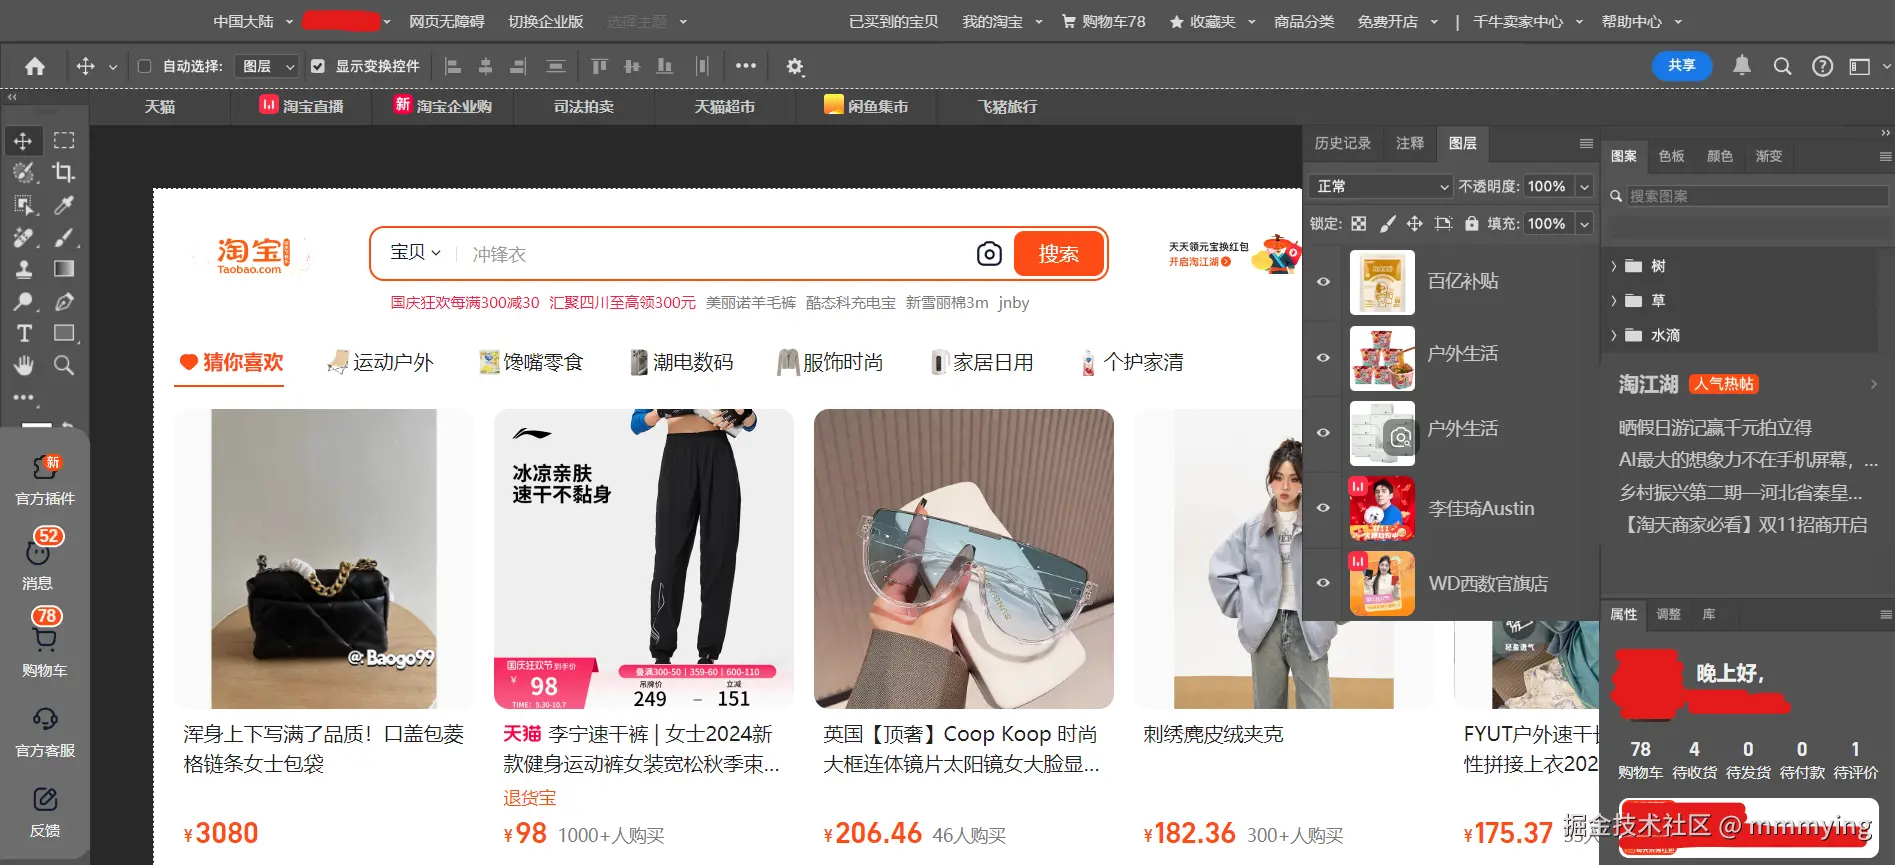Viewport: 1895px width, 865px height.
Task: Open the 正常 blend mode dropdown
Action: [1380, 186]
